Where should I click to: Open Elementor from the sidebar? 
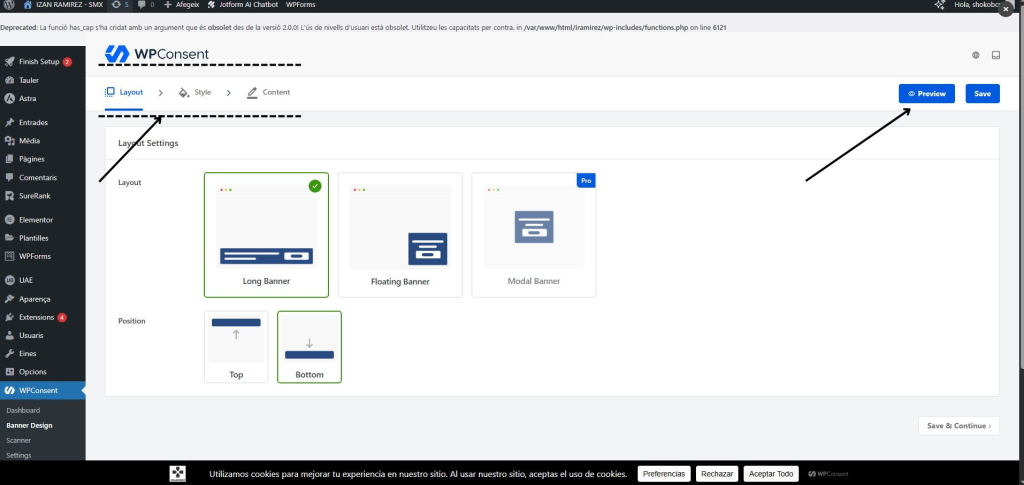(x=36, y=219)
